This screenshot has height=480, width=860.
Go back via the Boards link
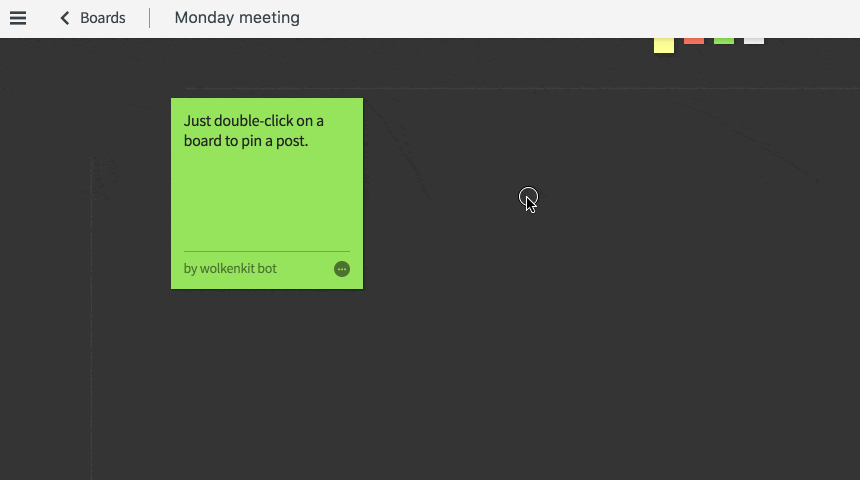[102, 18]
